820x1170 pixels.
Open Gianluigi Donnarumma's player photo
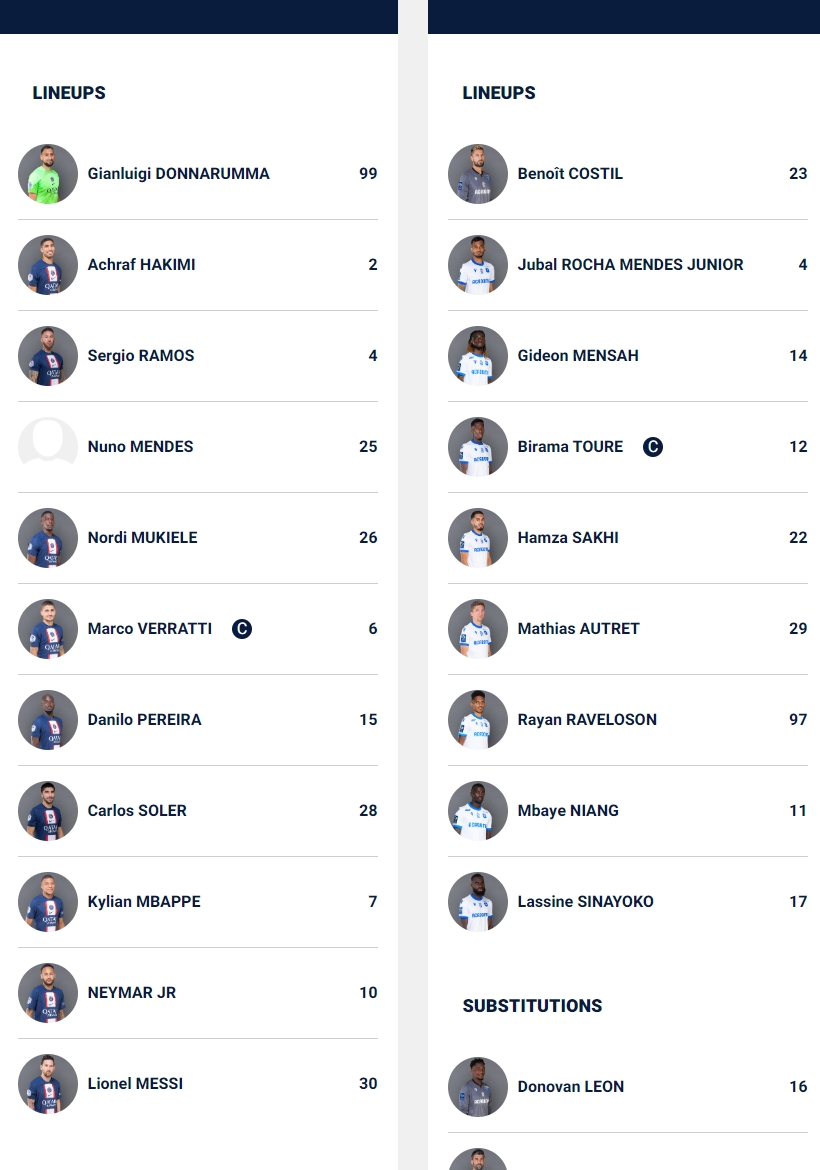[48, 174]
